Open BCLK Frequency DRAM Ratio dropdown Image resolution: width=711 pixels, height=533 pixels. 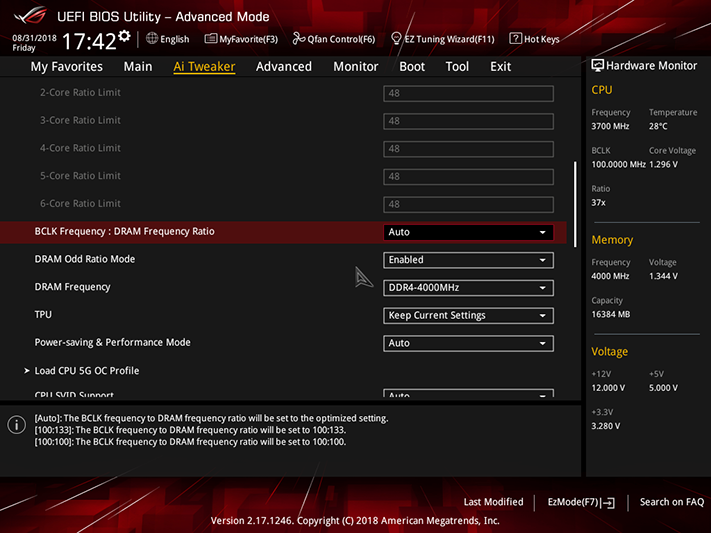(468, 232)
